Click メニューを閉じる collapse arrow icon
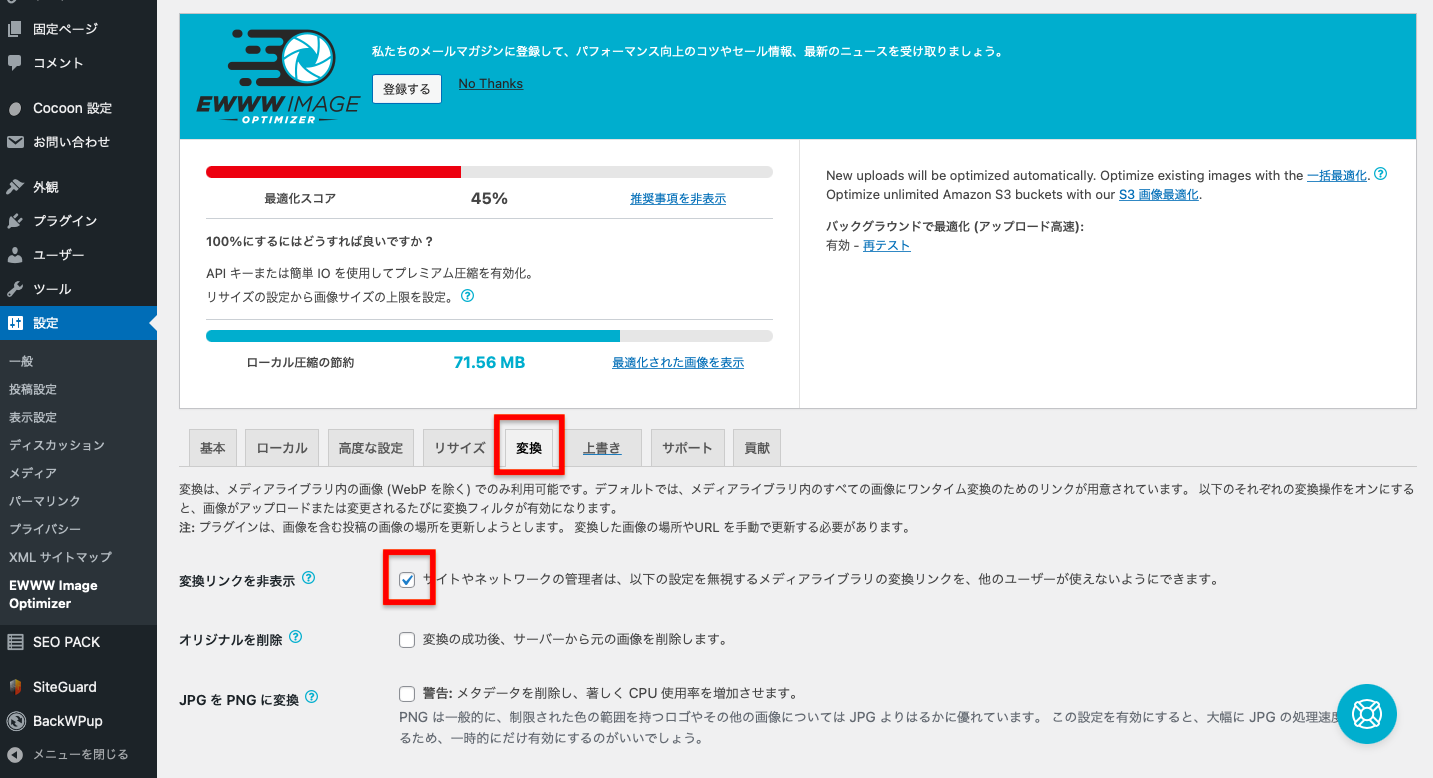Viewport: 1433px width, 778px height. point(15,755)
